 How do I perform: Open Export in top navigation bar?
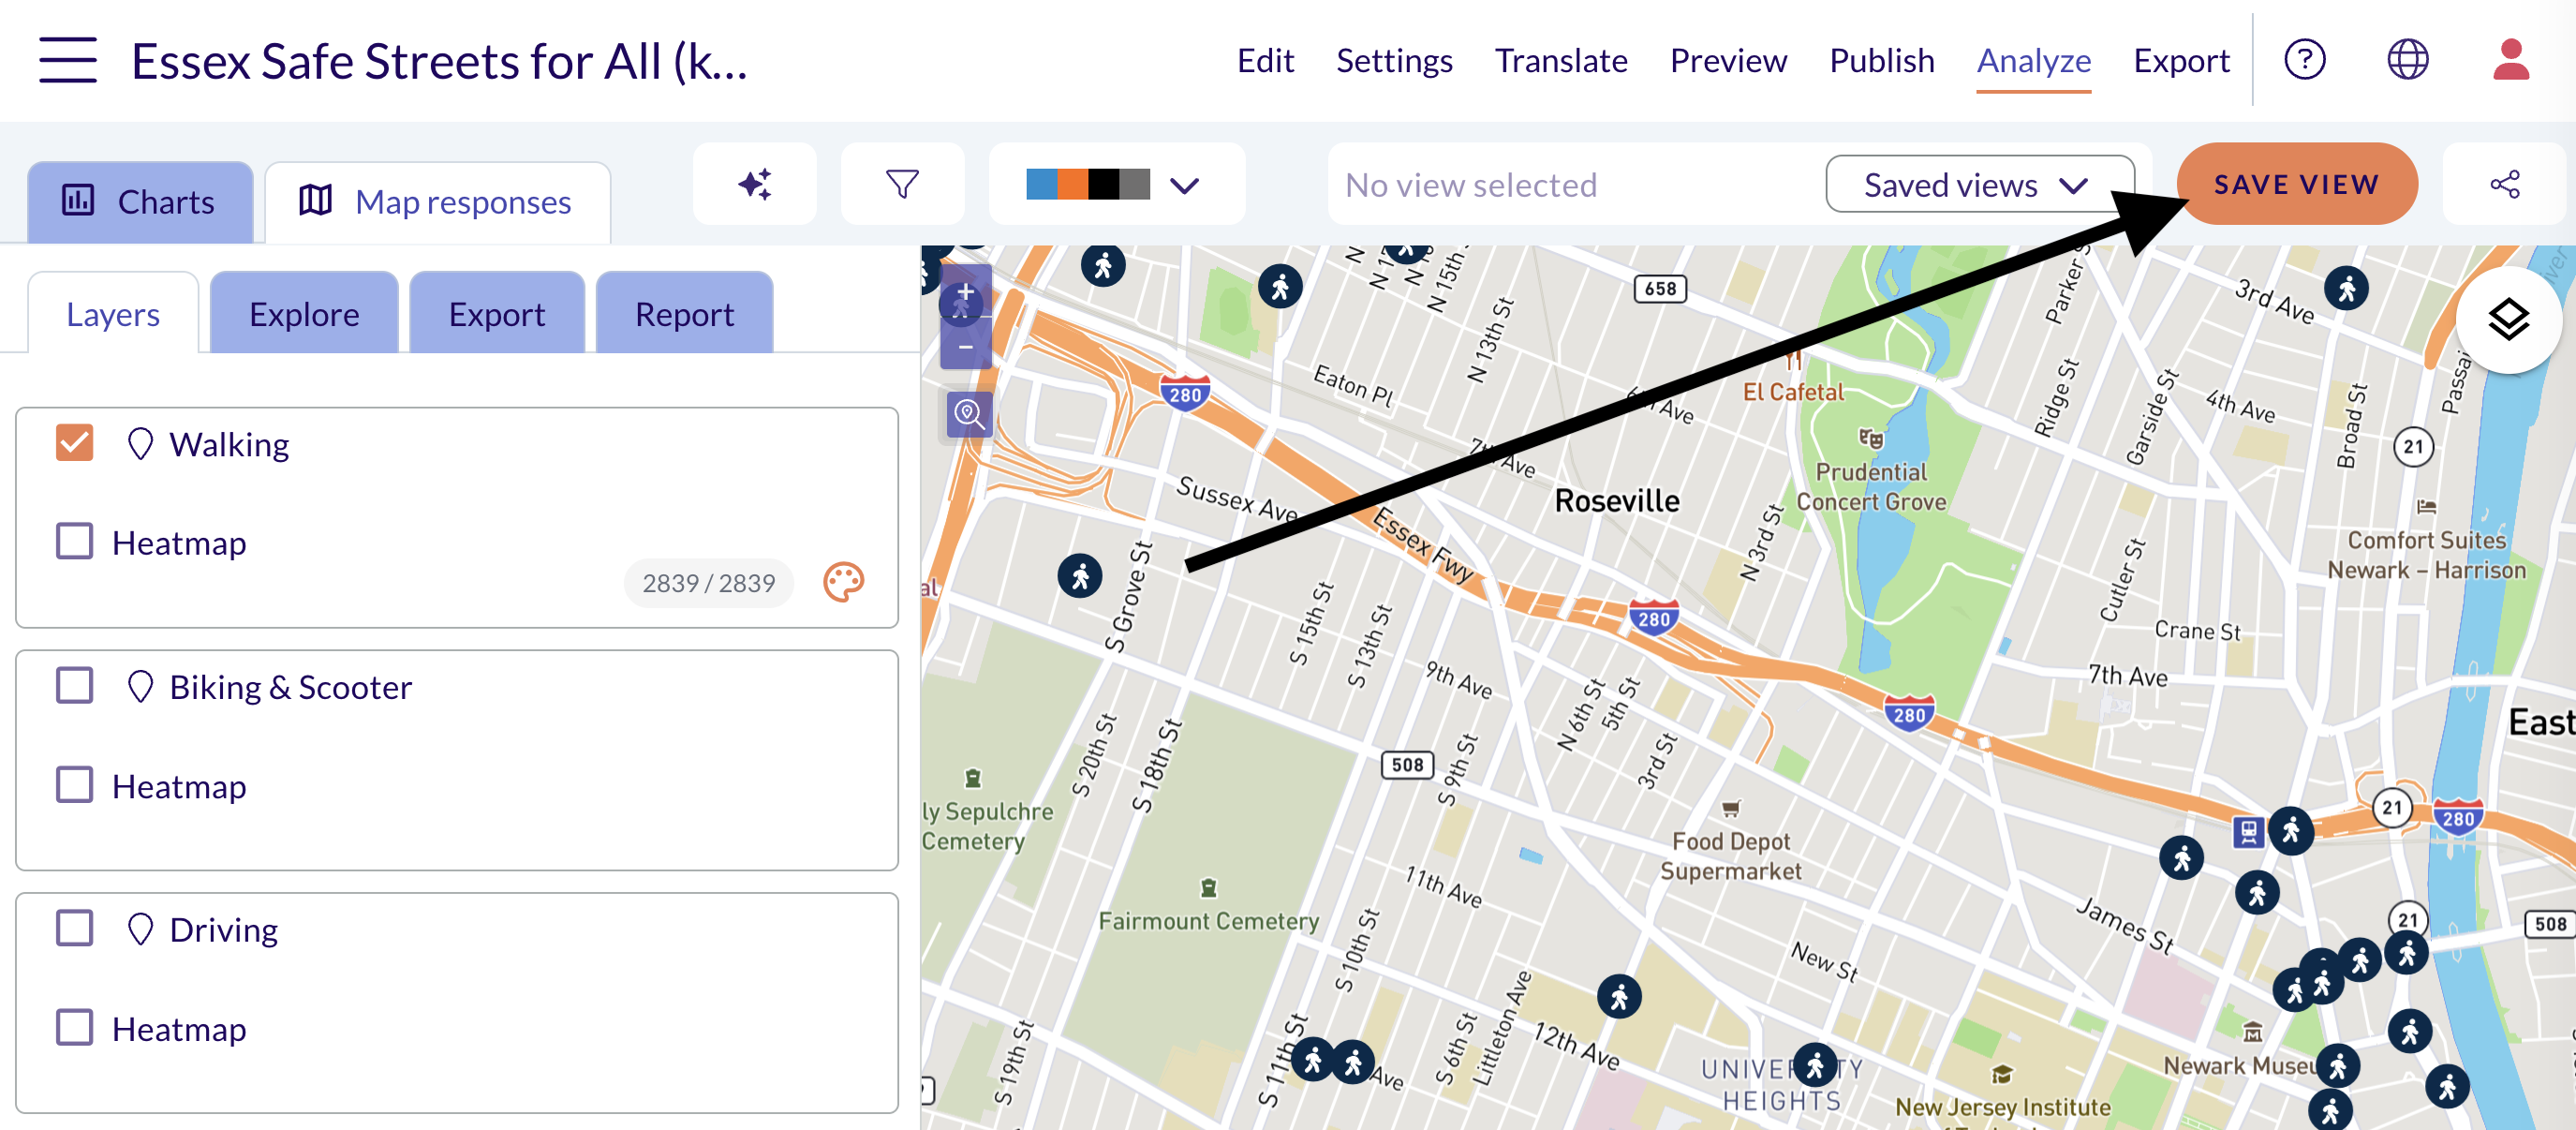(x=2181, y=60)
